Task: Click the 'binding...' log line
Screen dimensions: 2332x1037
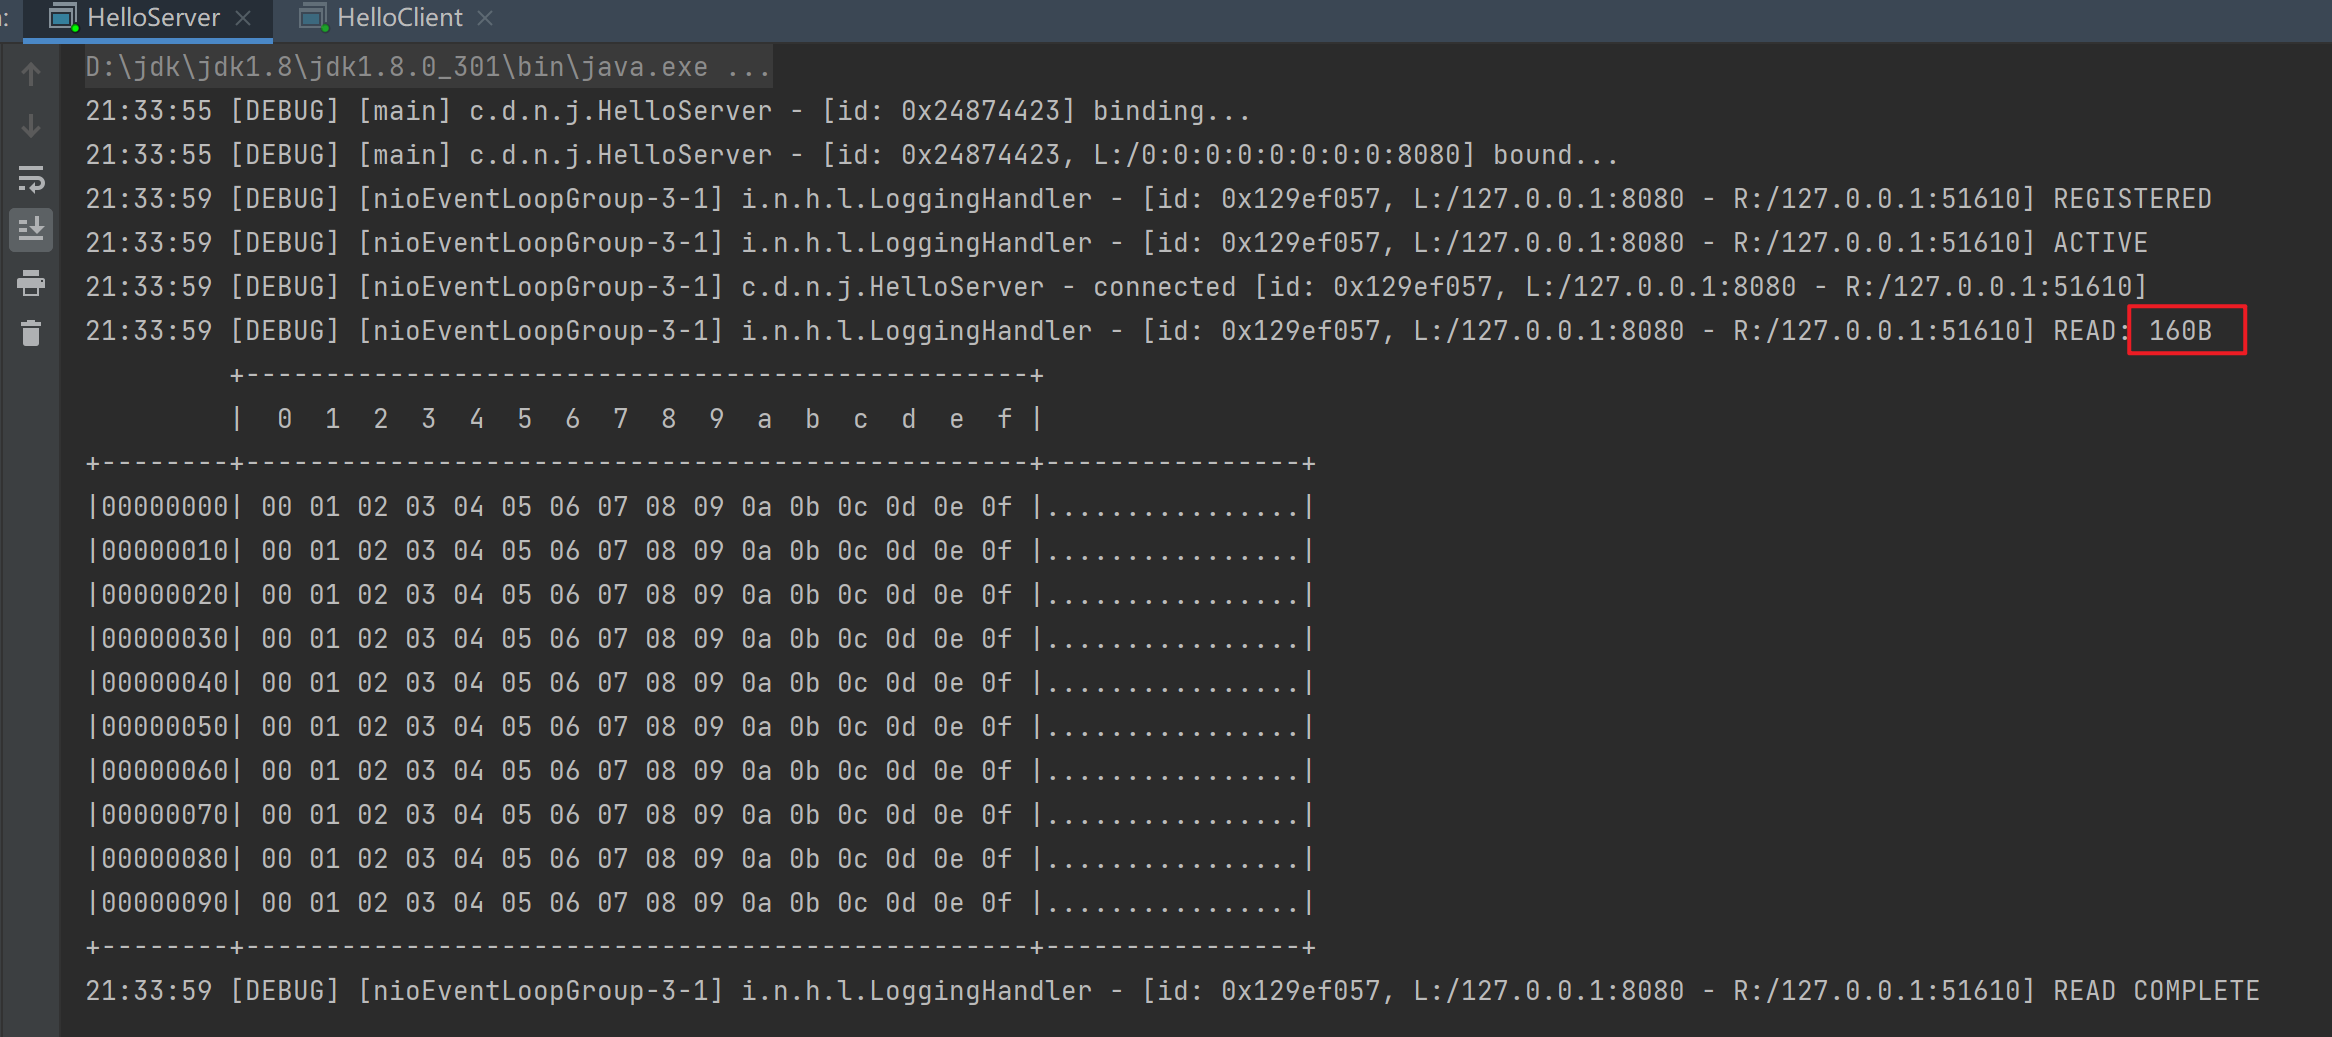Action: [1170, 111]
